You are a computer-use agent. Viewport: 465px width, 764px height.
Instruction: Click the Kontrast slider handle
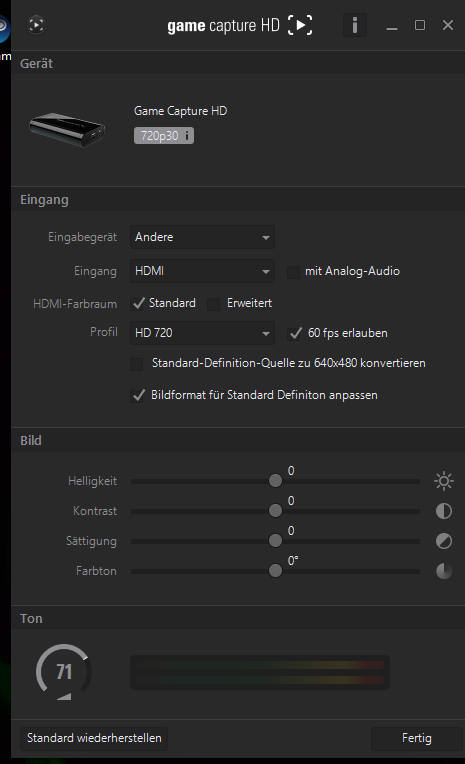(x=275, y=510)
